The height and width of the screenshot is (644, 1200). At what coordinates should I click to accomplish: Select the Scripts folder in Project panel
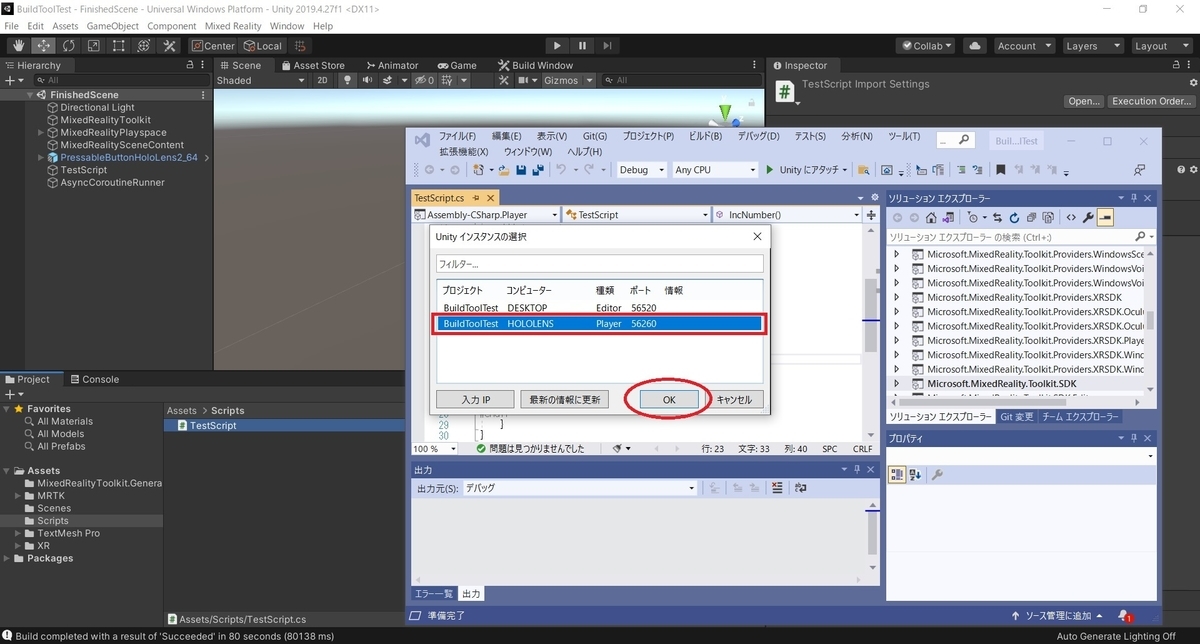coord(53,521)
